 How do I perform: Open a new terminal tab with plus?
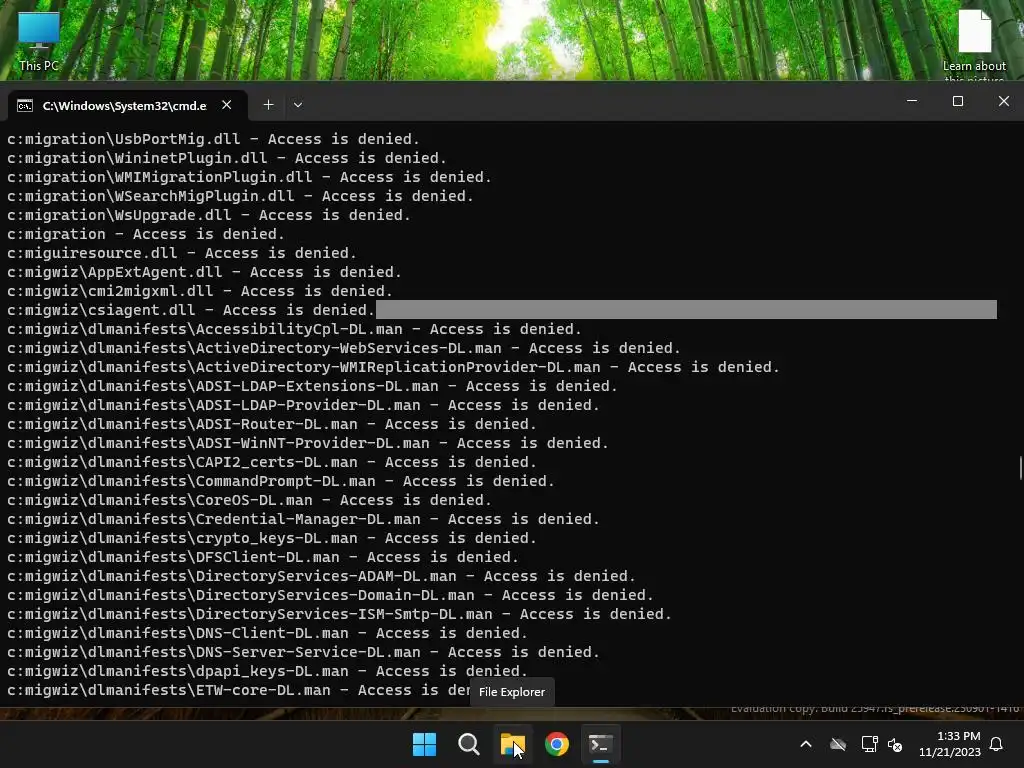[268, 104]
